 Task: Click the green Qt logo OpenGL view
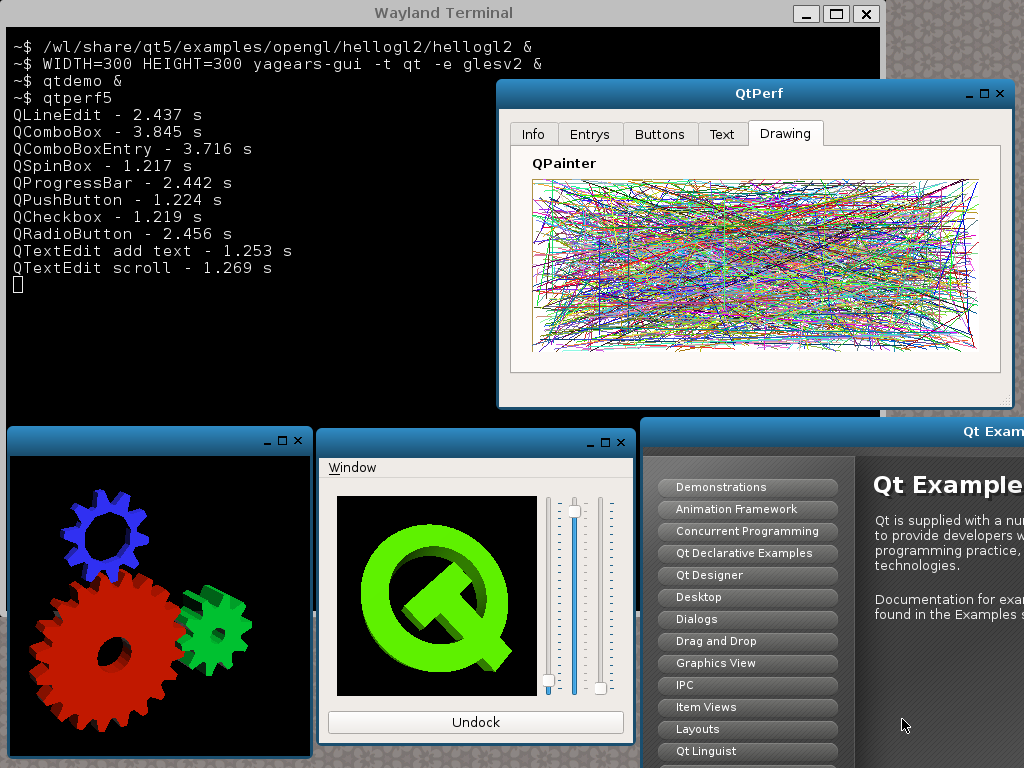click(x=437, y=596)
